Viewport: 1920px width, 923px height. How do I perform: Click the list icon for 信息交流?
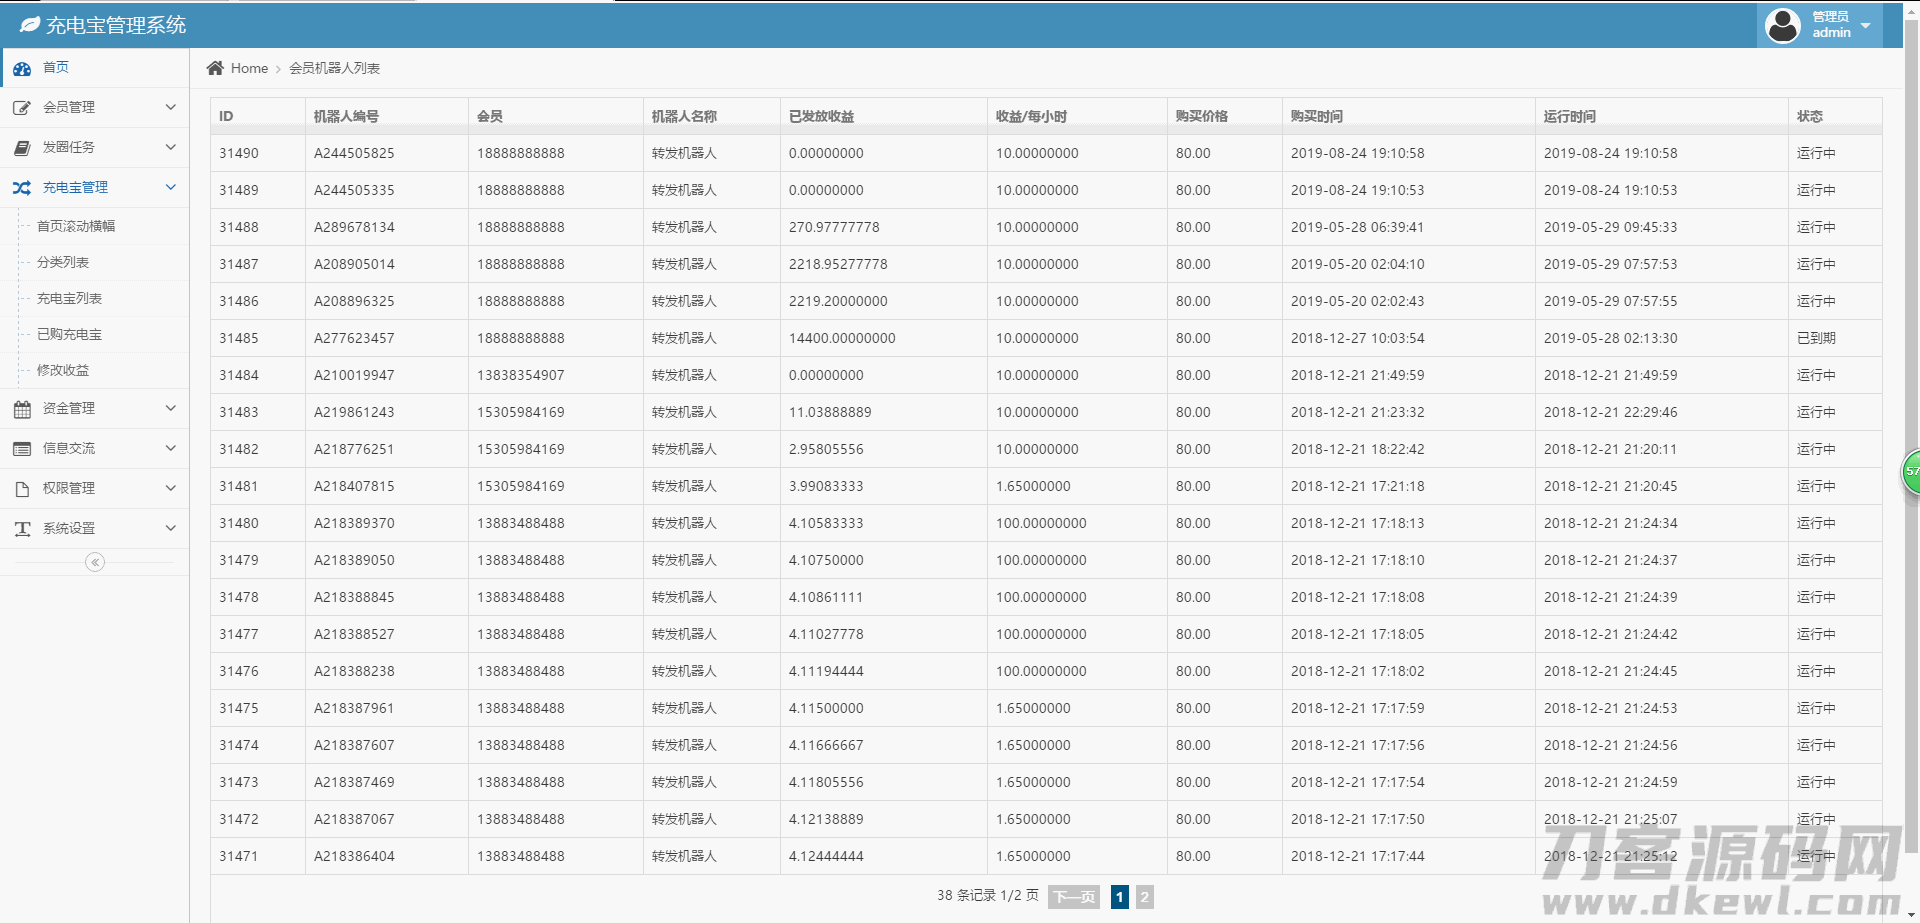point(22,449)
